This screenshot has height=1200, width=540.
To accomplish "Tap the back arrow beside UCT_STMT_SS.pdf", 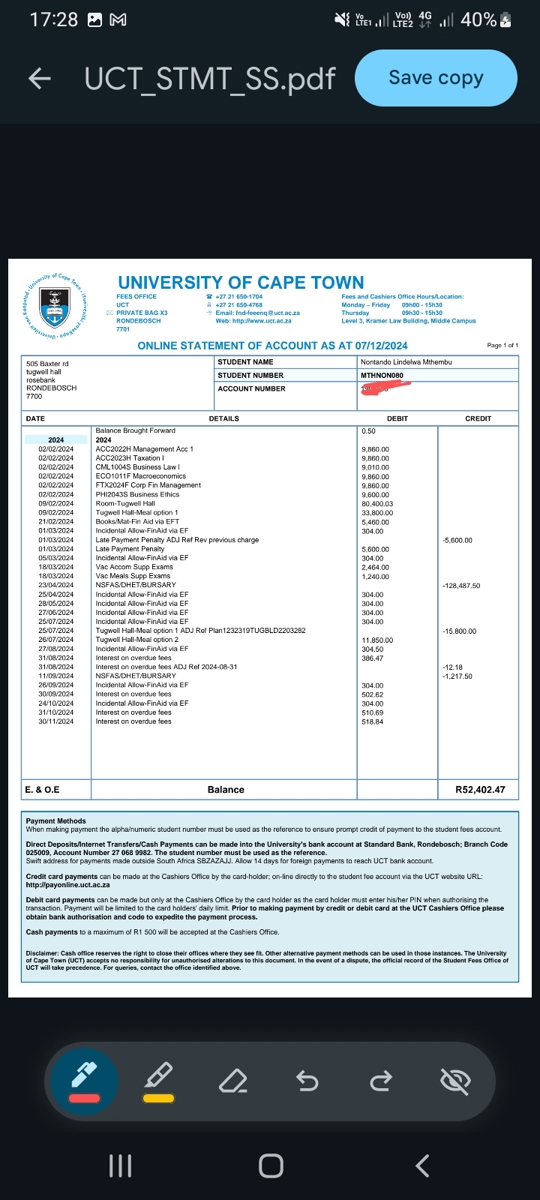I will (x=40, y=78).
